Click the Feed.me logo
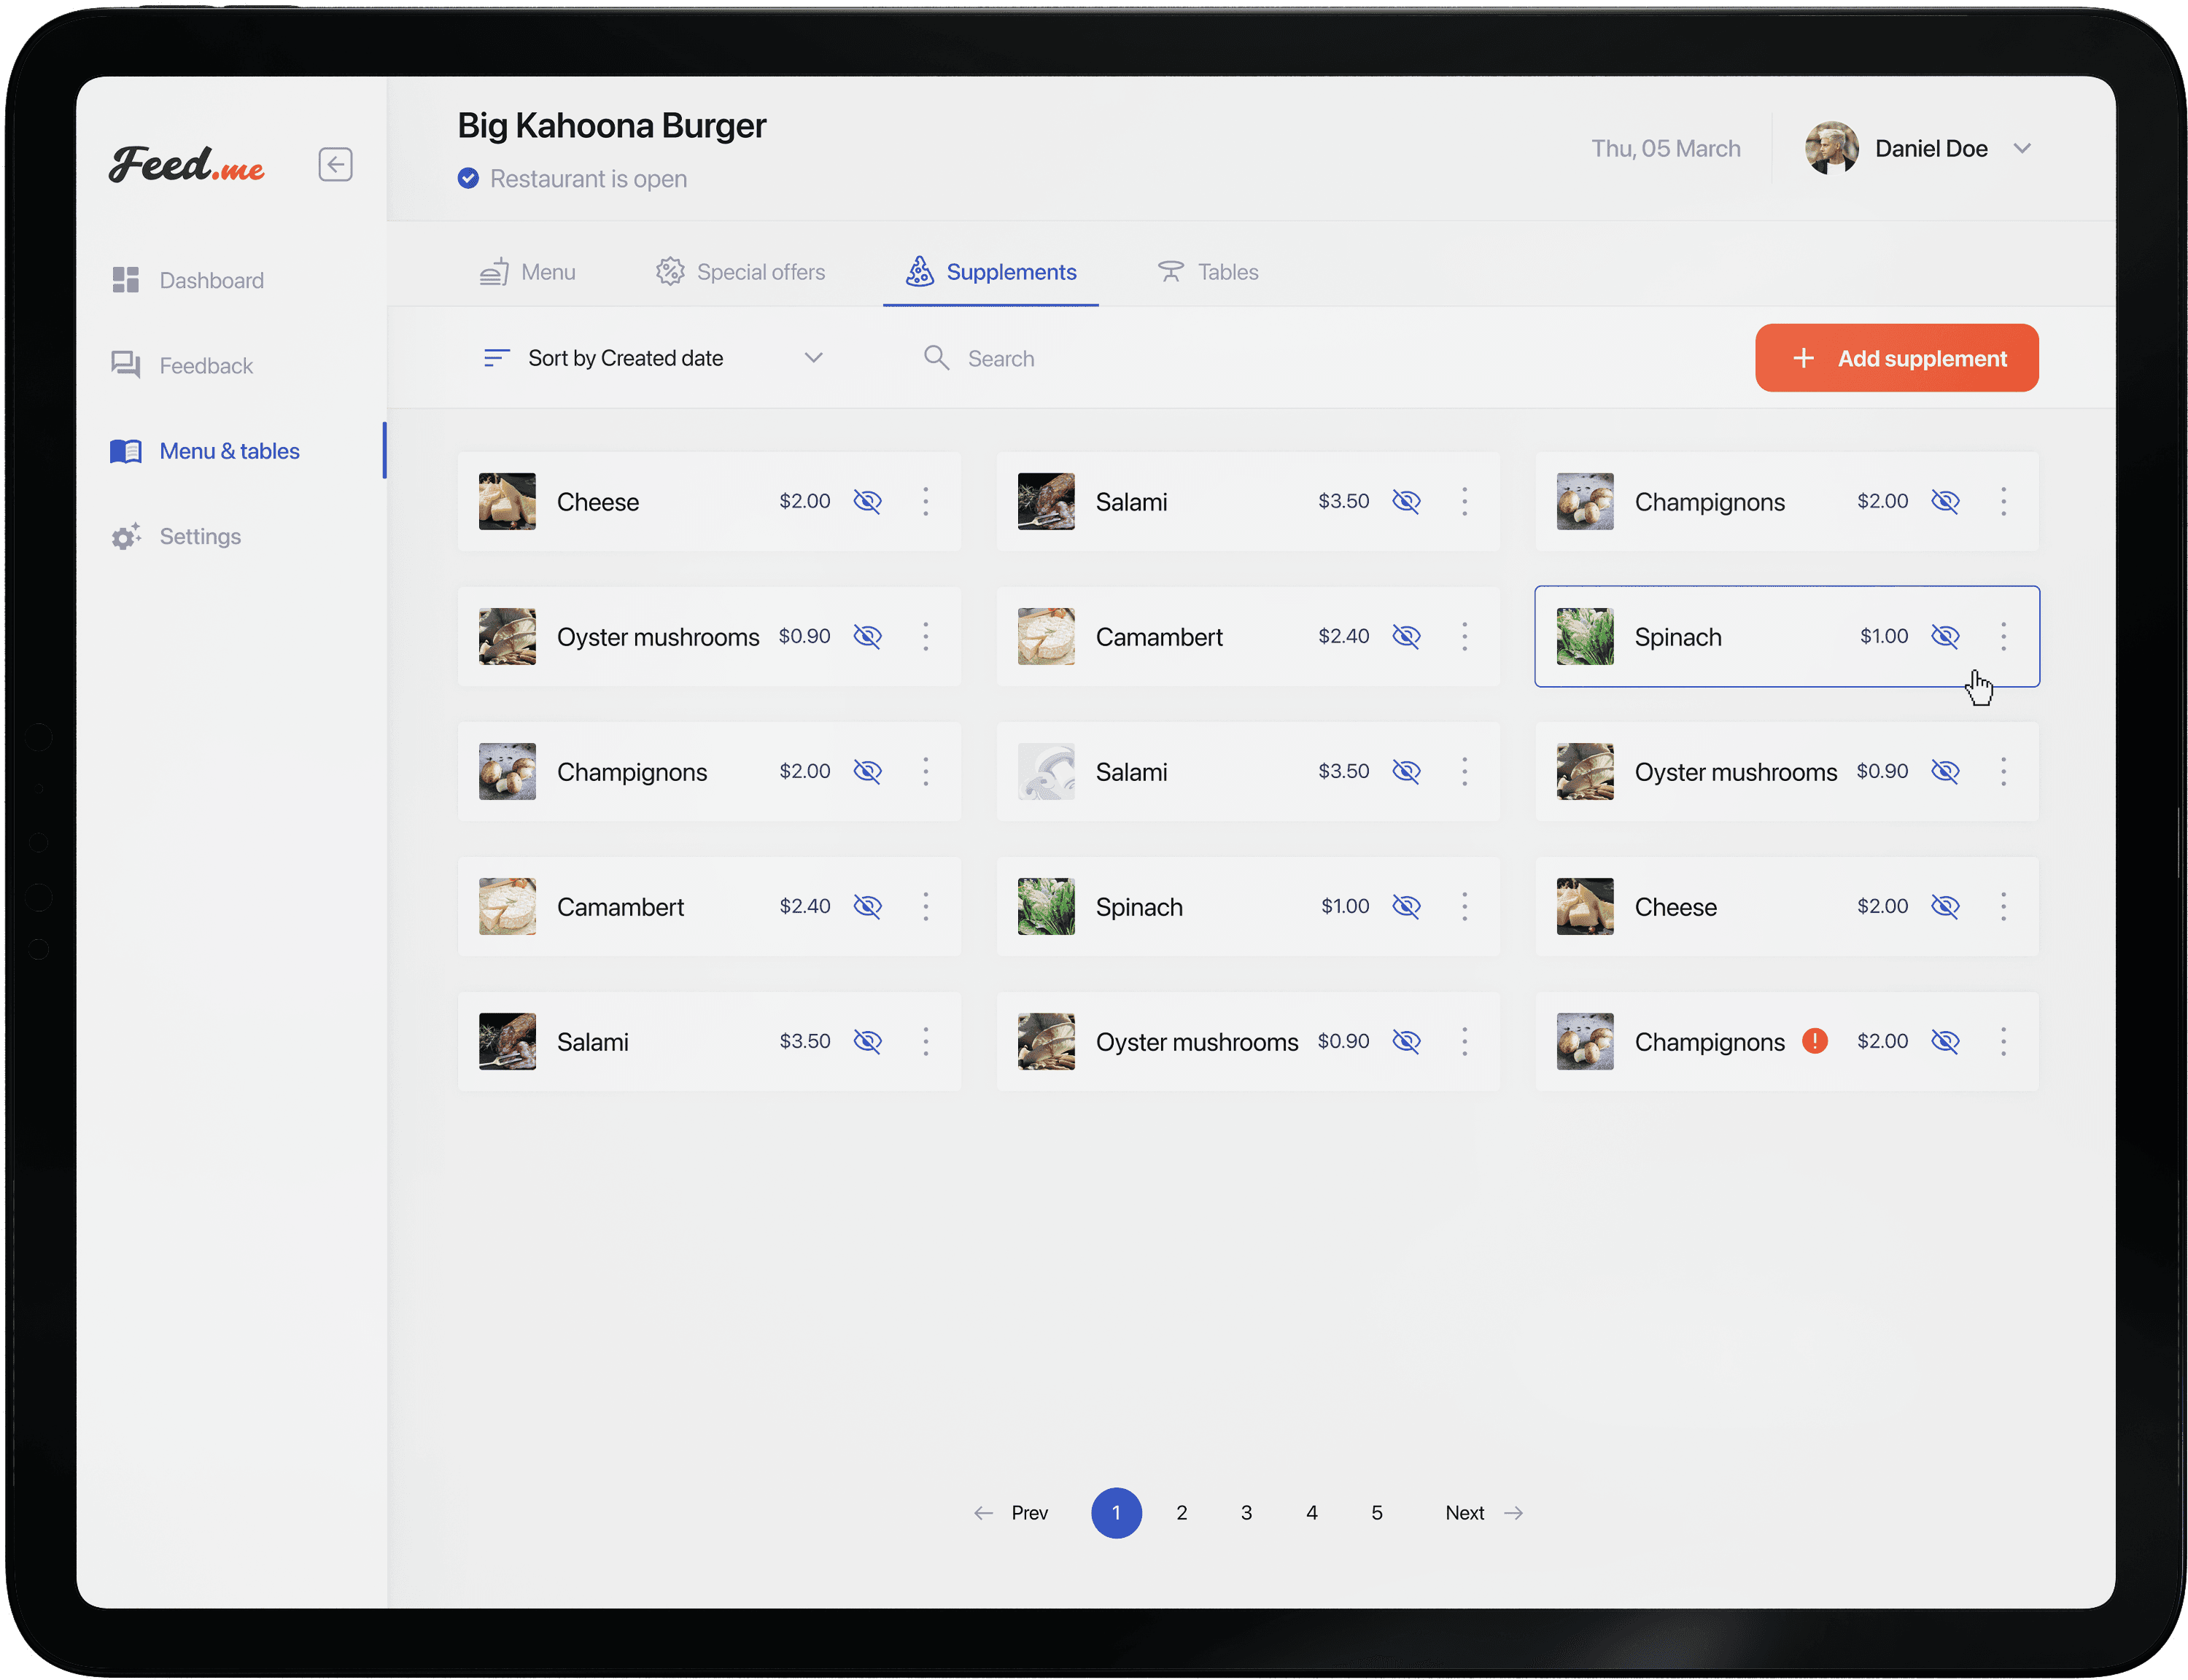Screen dimensions: 2188x1680 click(187, 164)
